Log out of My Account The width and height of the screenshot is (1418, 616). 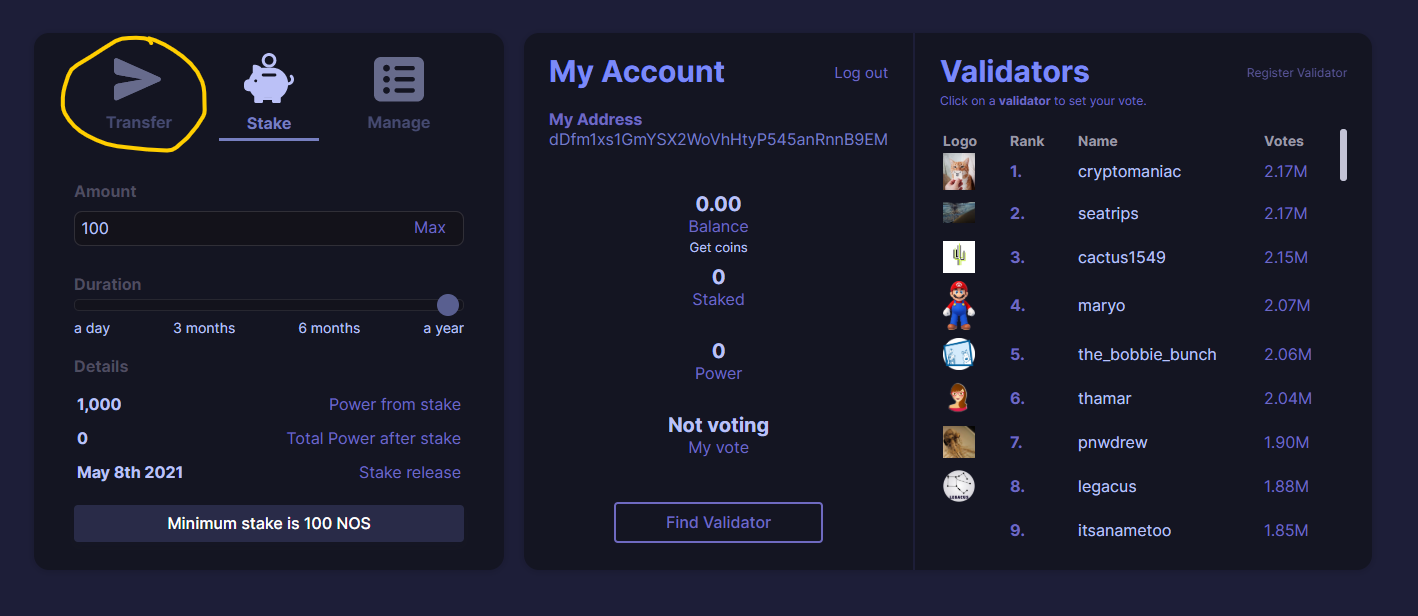pos(861,73)
